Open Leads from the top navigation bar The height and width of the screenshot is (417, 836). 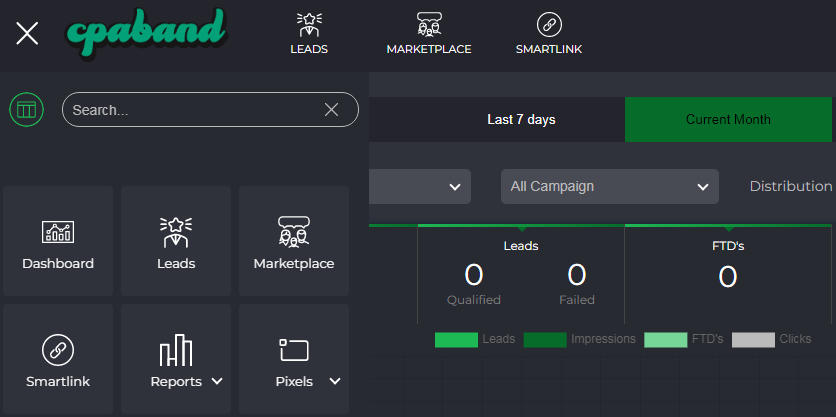coord(309,34)
